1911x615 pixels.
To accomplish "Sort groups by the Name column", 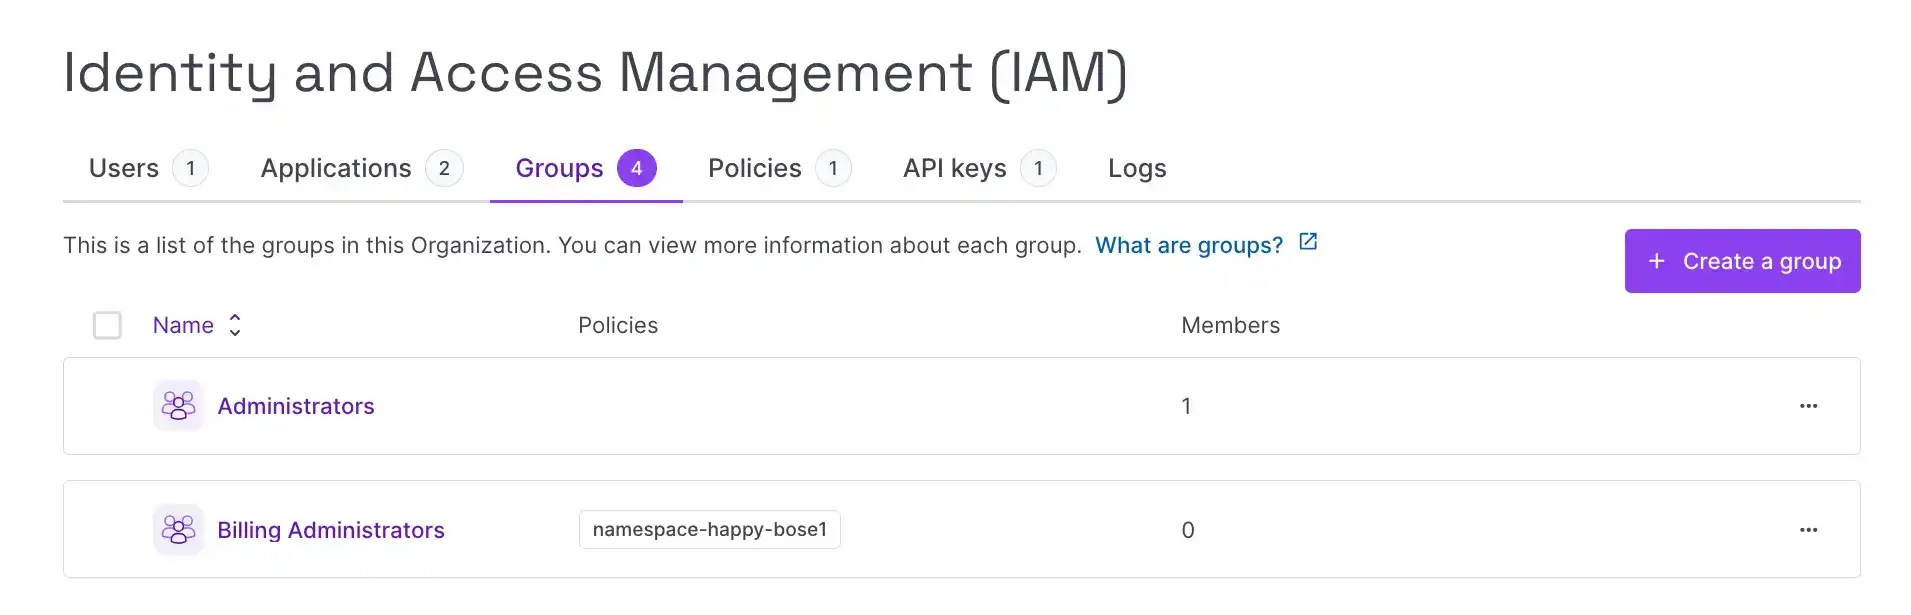I will [183, 325].
